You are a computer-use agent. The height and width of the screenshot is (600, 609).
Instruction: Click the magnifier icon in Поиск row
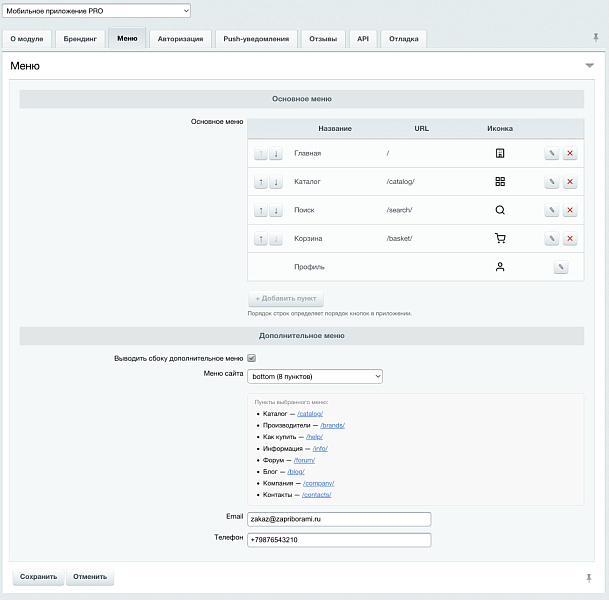[x=500, y=210]
